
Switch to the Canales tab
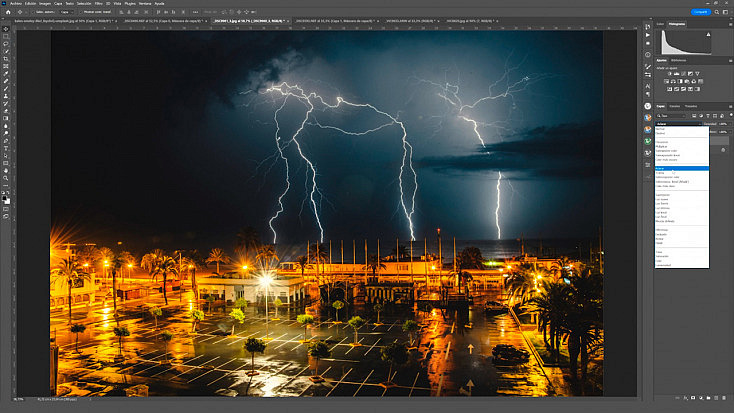point(675,106)
